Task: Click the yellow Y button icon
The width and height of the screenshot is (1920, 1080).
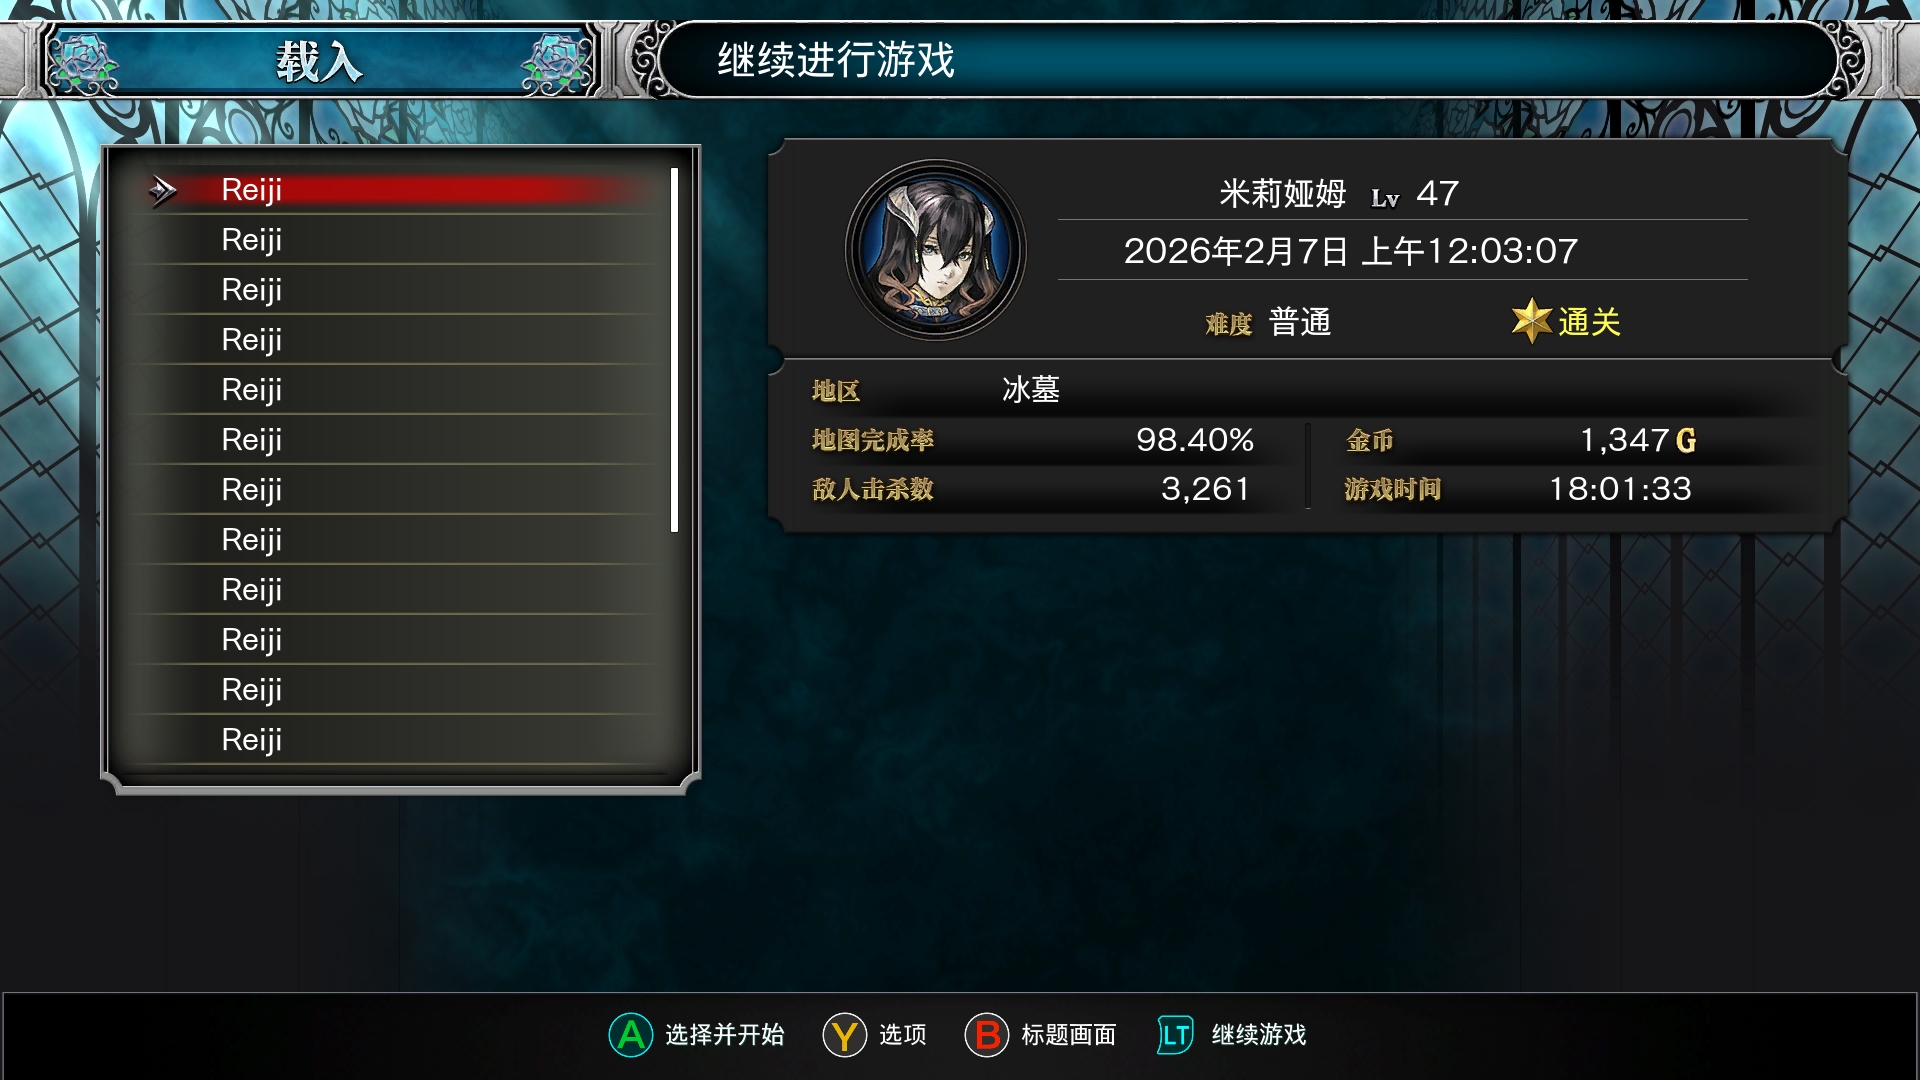Action: [845, 1035]
